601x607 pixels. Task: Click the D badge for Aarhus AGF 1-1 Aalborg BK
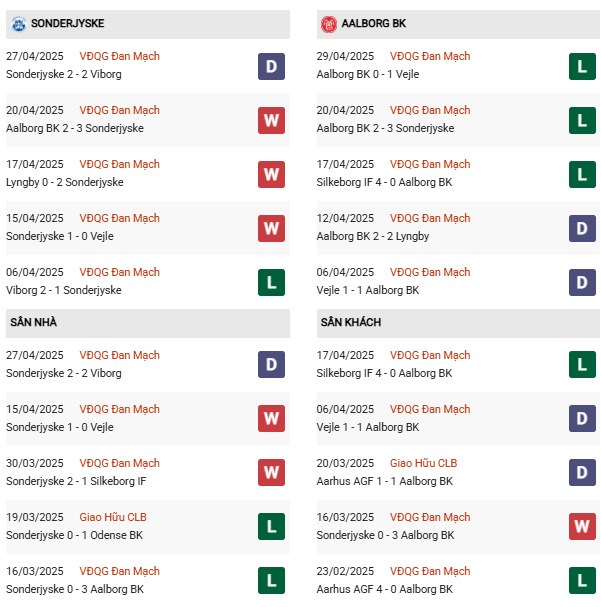point(582,474)
